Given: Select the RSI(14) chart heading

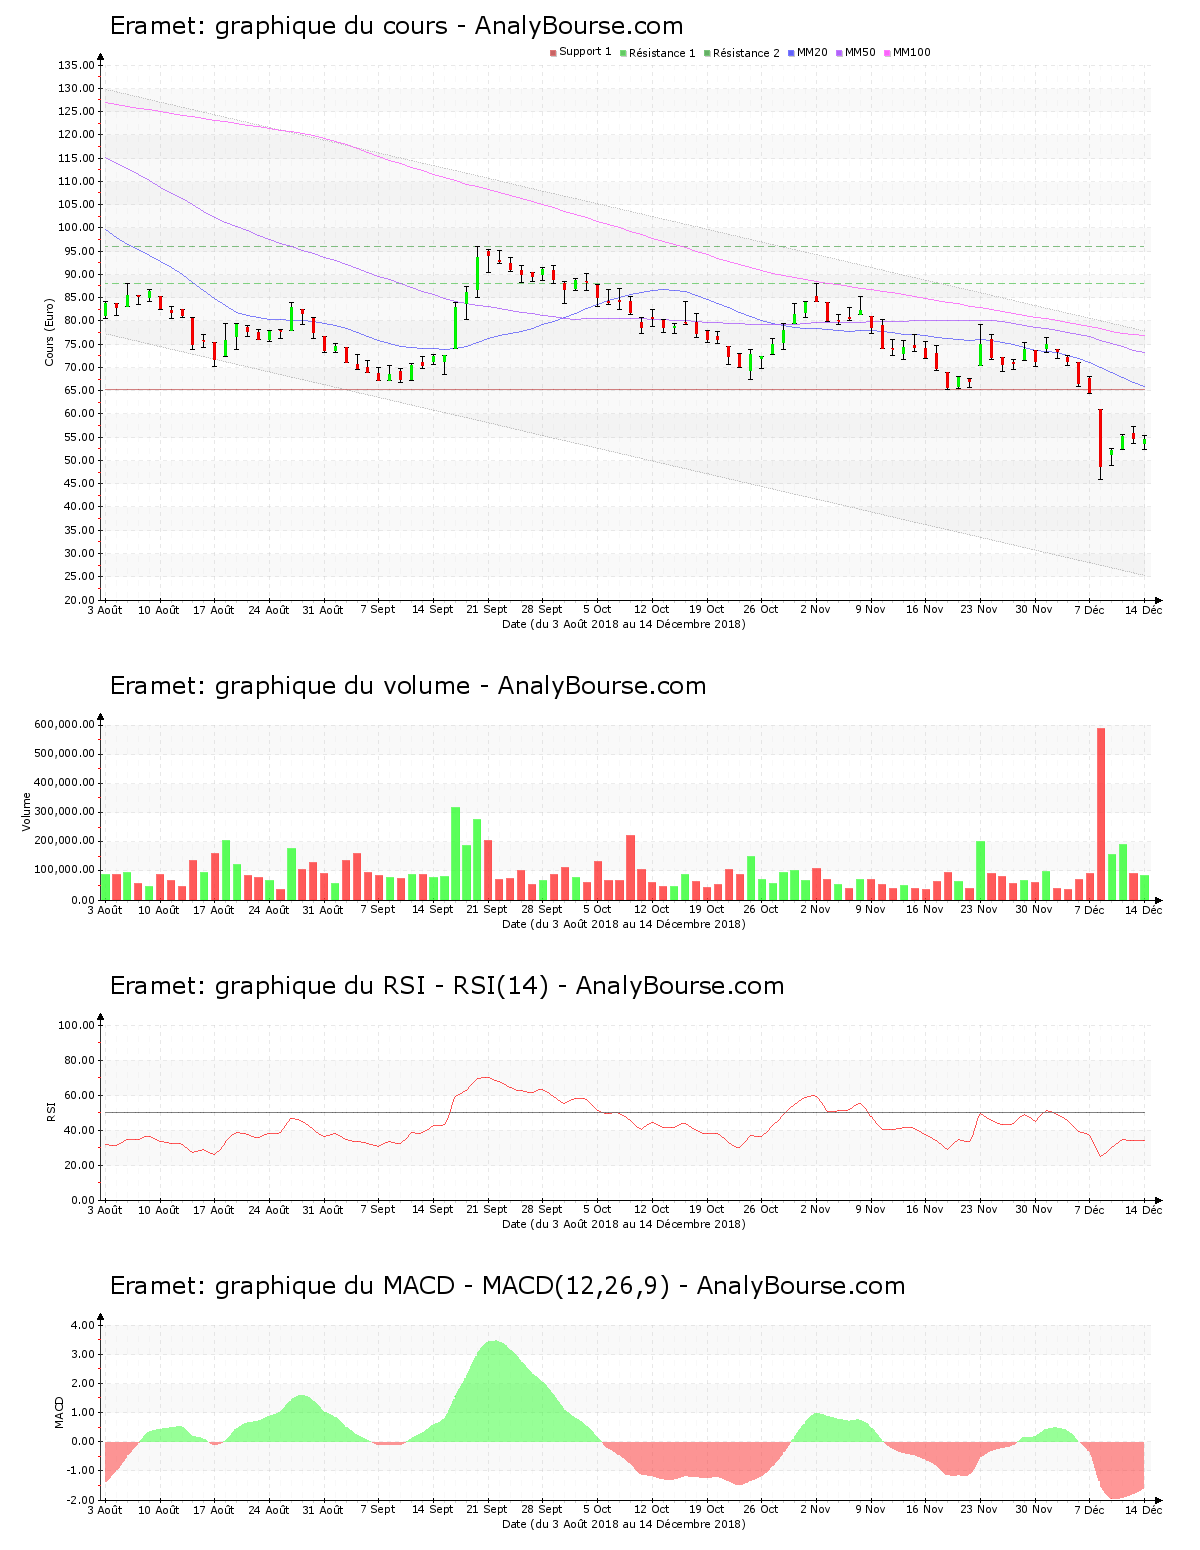Looking at the screenshot, I should click(x=446, y=986).
